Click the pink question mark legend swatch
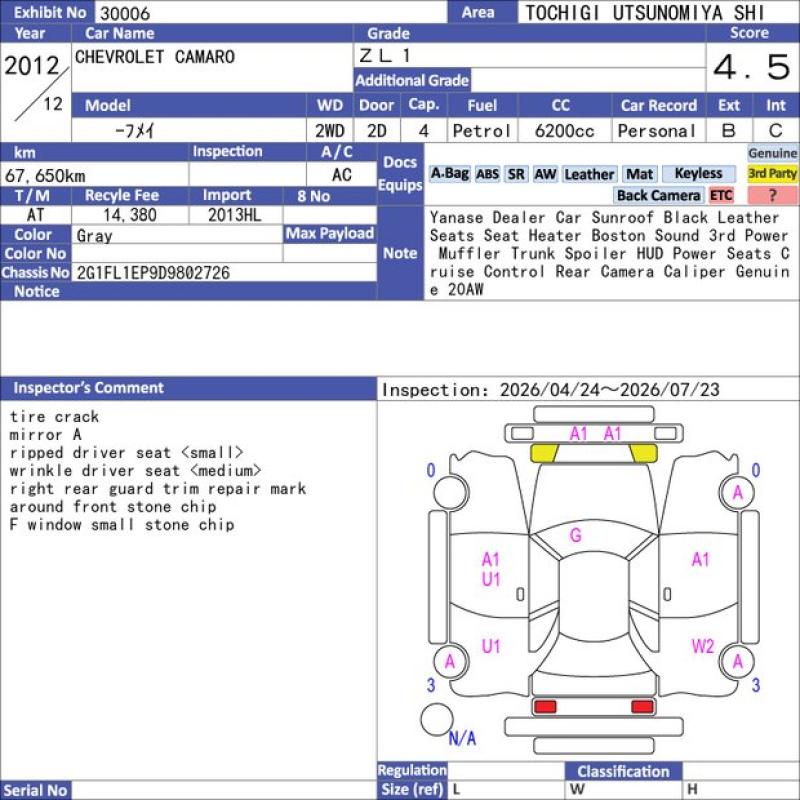This screenshot has height=800, width=800. tap(772, 195)
